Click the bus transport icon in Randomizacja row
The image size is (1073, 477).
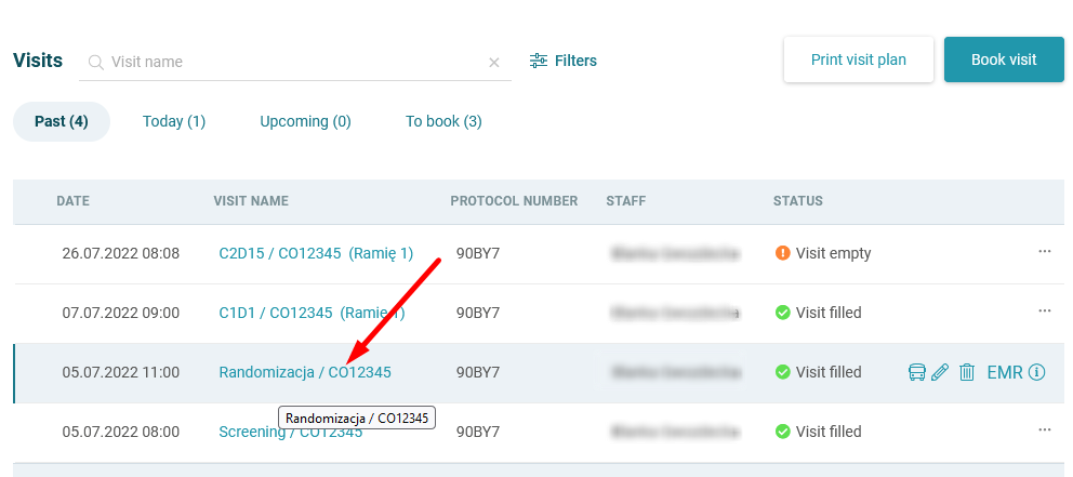click(x=916, y=373)
